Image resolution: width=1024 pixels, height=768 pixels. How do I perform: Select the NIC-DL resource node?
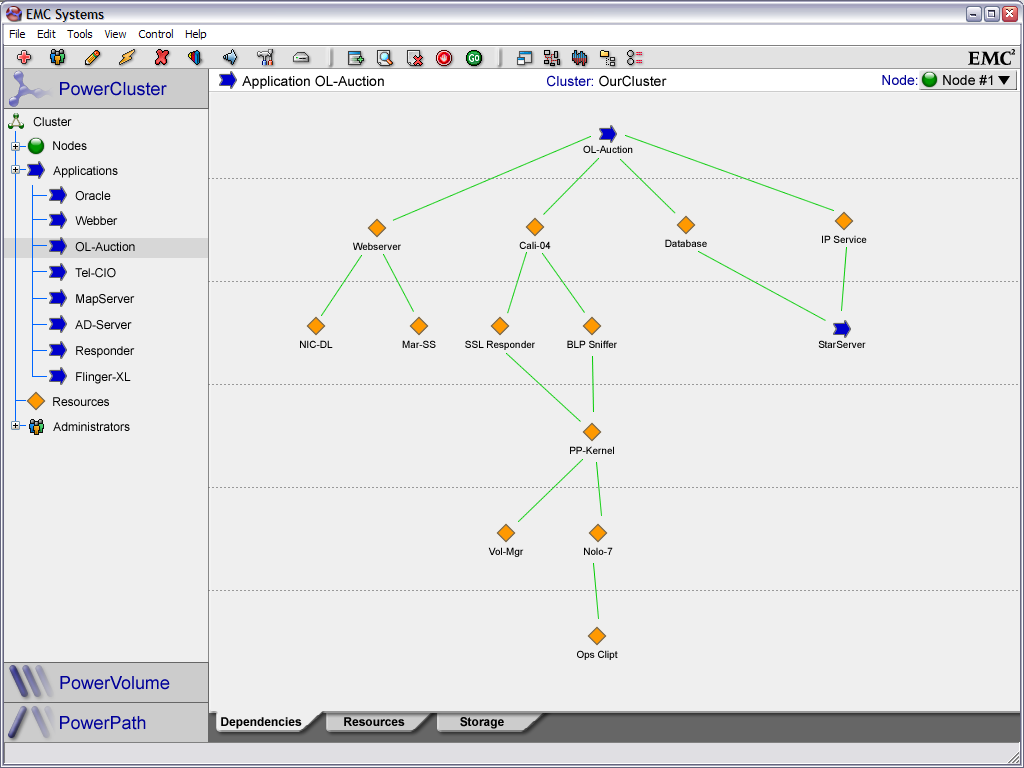point(316,326)
